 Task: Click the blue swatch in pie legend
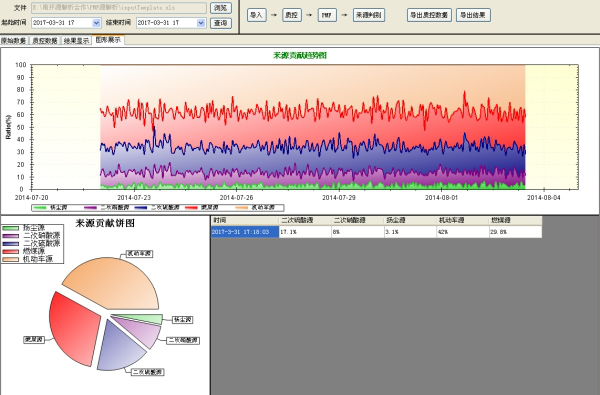point(11,243)
